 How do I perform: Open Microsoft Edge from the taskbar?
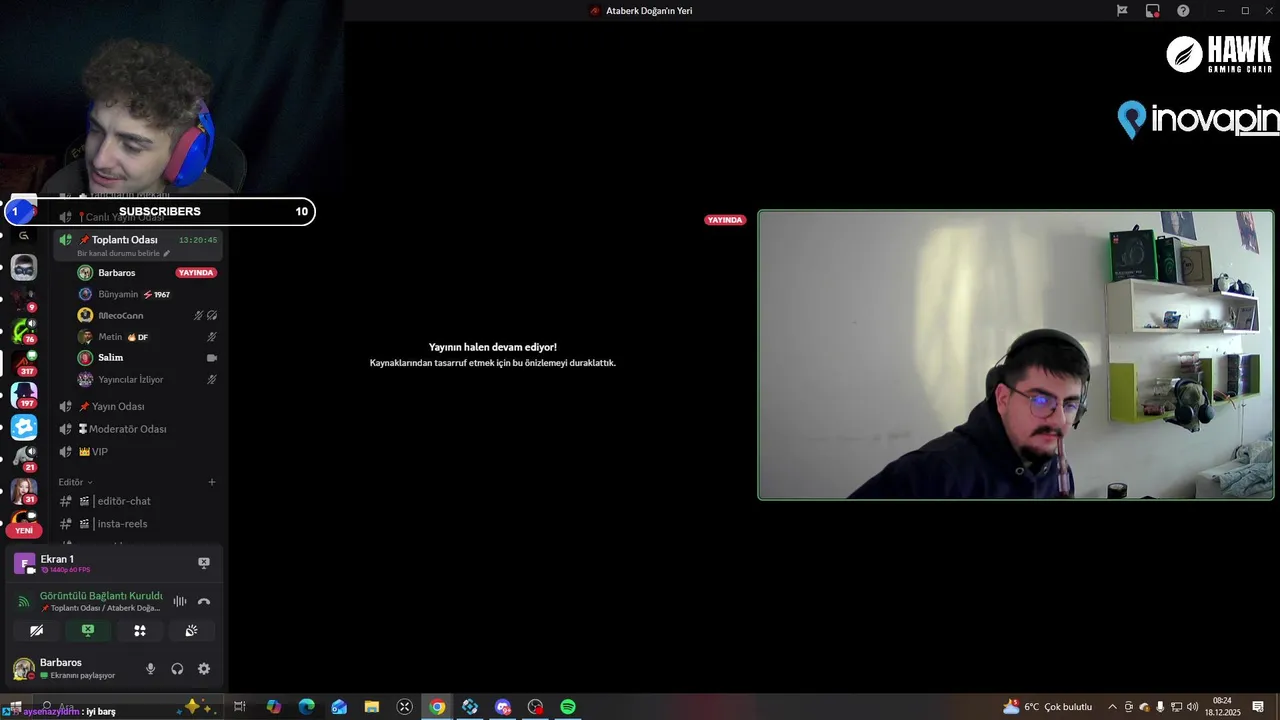click(307, 707)
